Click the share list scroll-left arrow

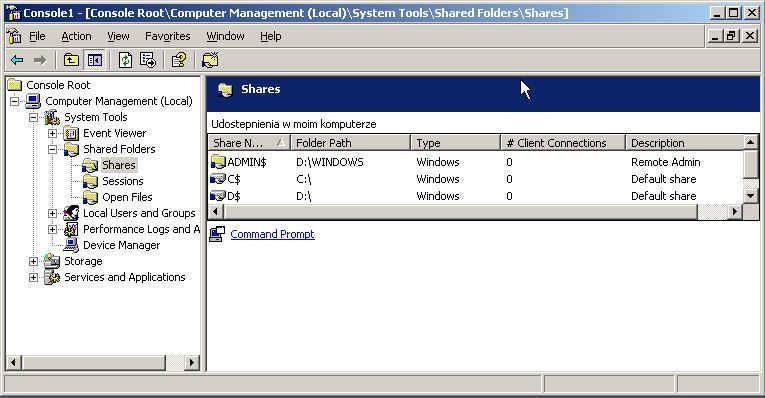[216, 212]
